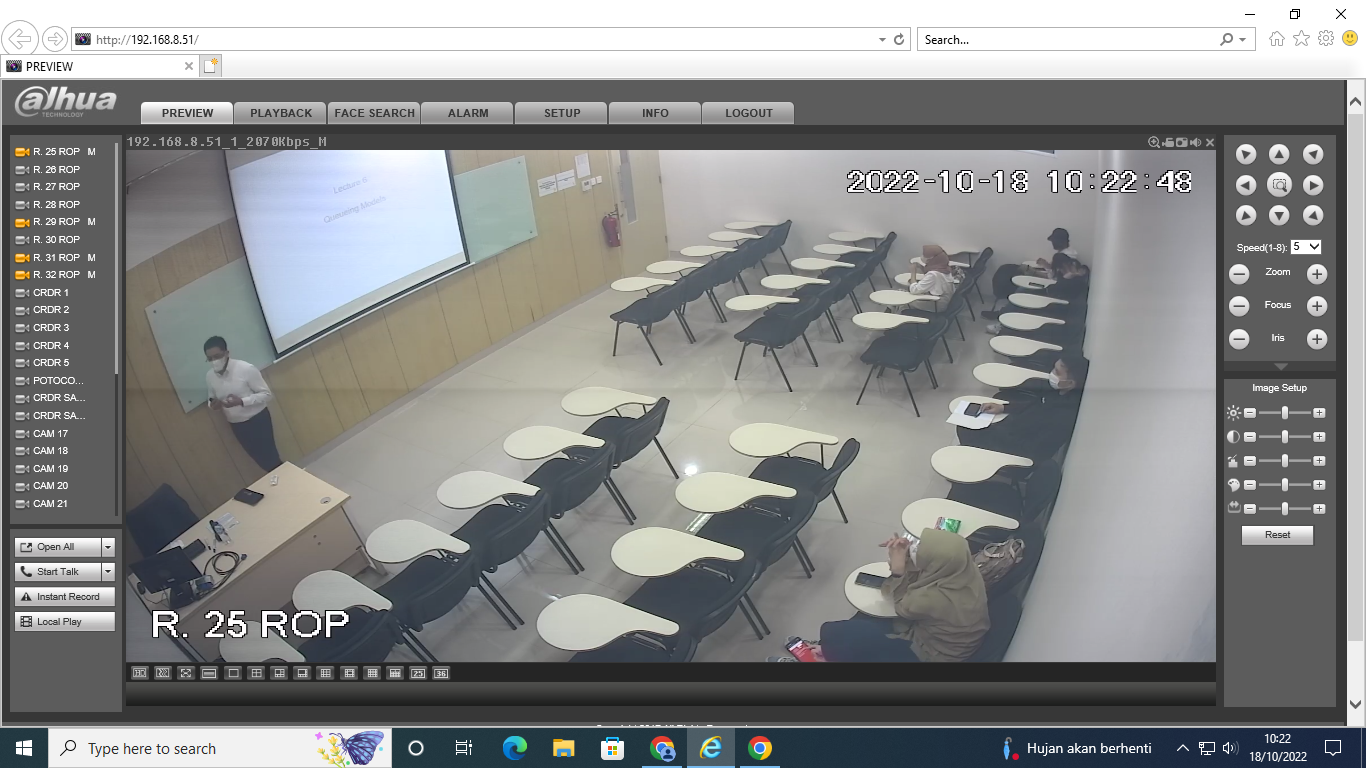Activate digital zoom magnifier on video toolbar
The width and height of the screenshot is (1366, 768).
(x=1154, y=142)
